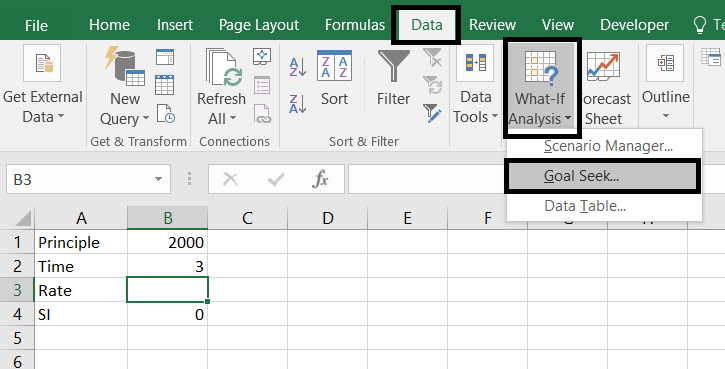This screenshot has height=369, width=725.
Task: Select column B header
Action: pyautogui.click(x=167, y=218)
